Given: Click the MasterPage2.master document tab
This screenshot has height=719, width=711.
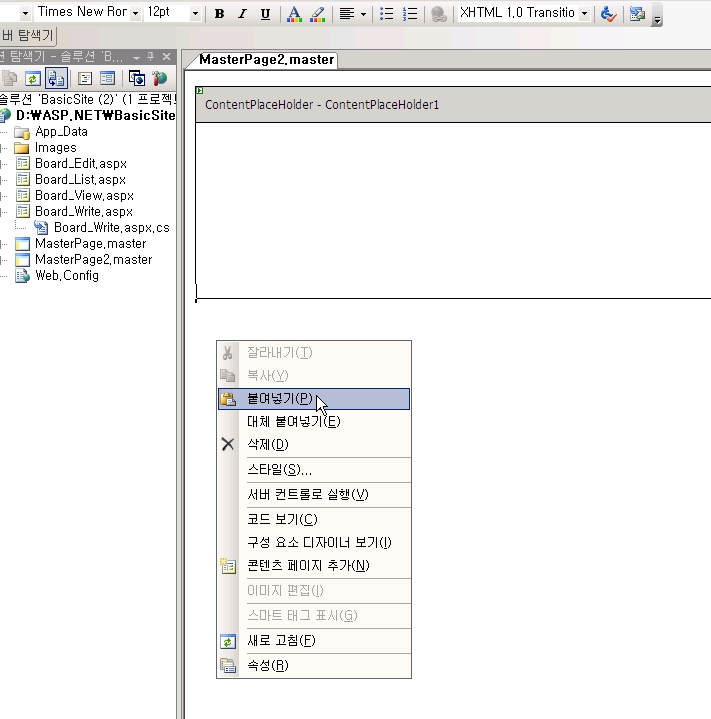Looking at the screenshot, I should pyautogui.click(x=266, y=60).
